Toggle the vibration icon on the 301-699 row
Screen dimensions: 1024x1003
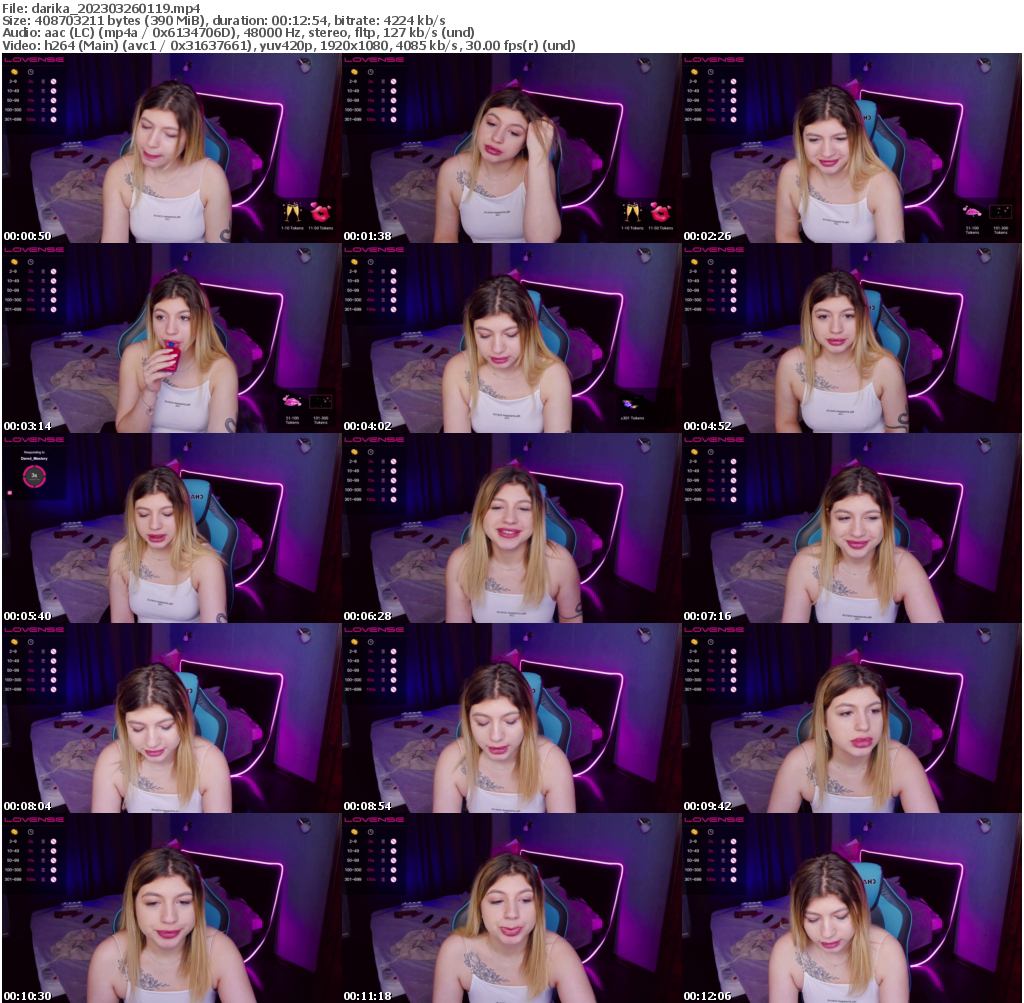coord(43,119)
